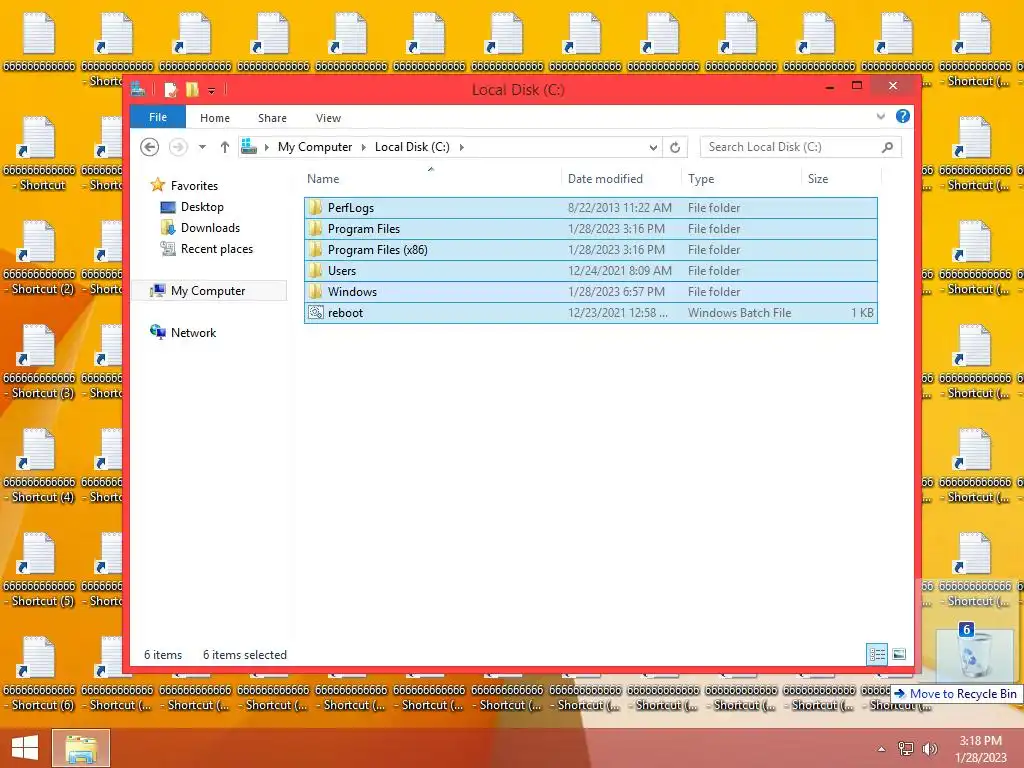Image resolution: width=1024 pixels, height=768 pixels.
Task: Expand the root breadcrumb arrow before My Computer
Action: coord(266,148)
